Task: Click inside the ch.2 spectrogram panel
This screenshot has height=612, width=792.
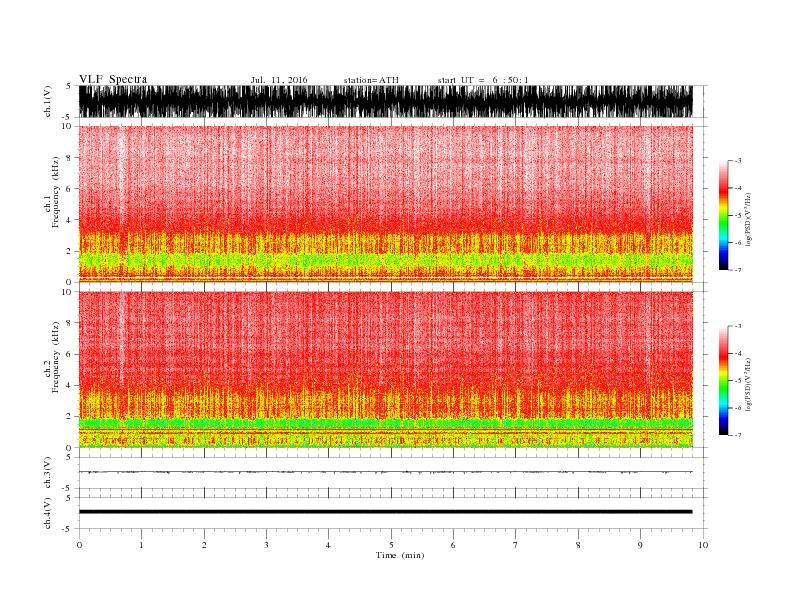Action: 385,370
